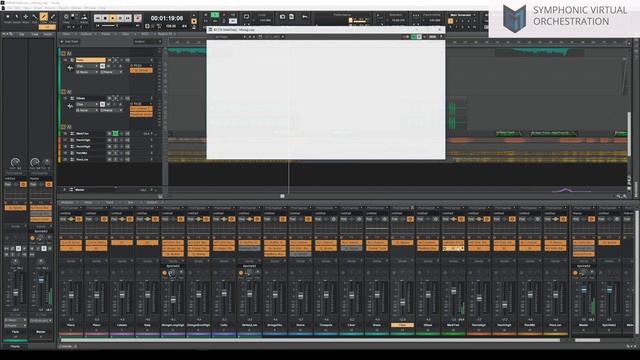Select the highlighted Draw tool
The image size is (640, 360).
(x=43, y=18)
